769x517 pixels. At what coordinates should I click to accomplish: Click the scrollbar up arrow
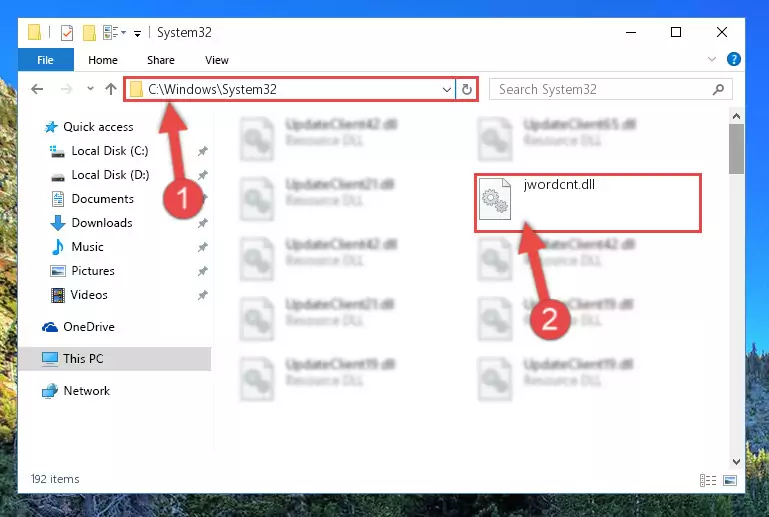pyautogui.click(x=736, y=116)
